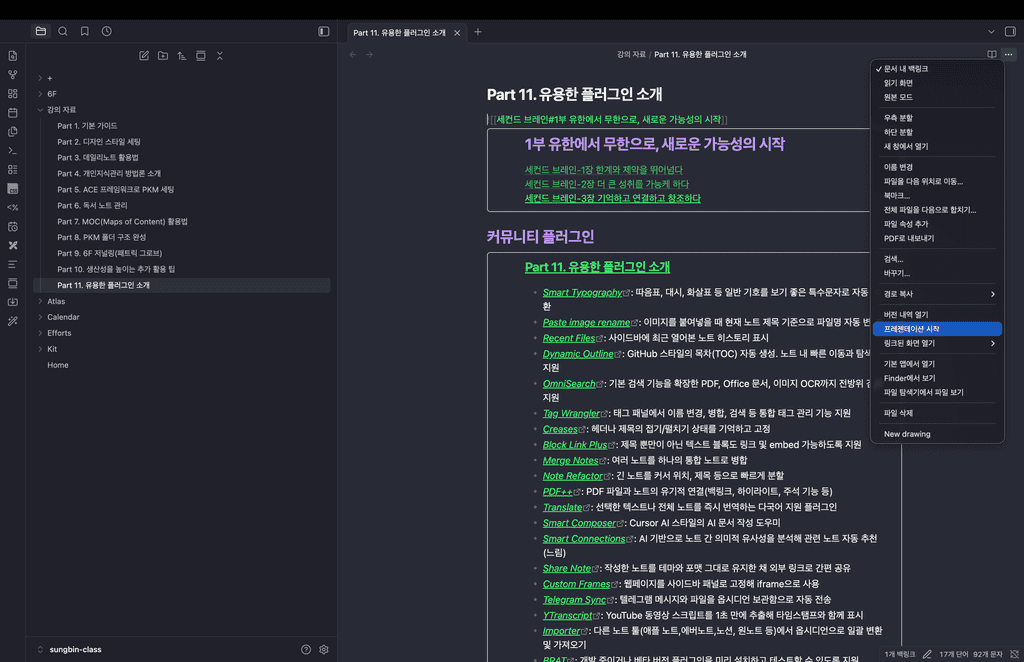This screenshot has height=662, width=1024.
Task: Navigate back with left arrow
Action: click(x=353, y=55)
